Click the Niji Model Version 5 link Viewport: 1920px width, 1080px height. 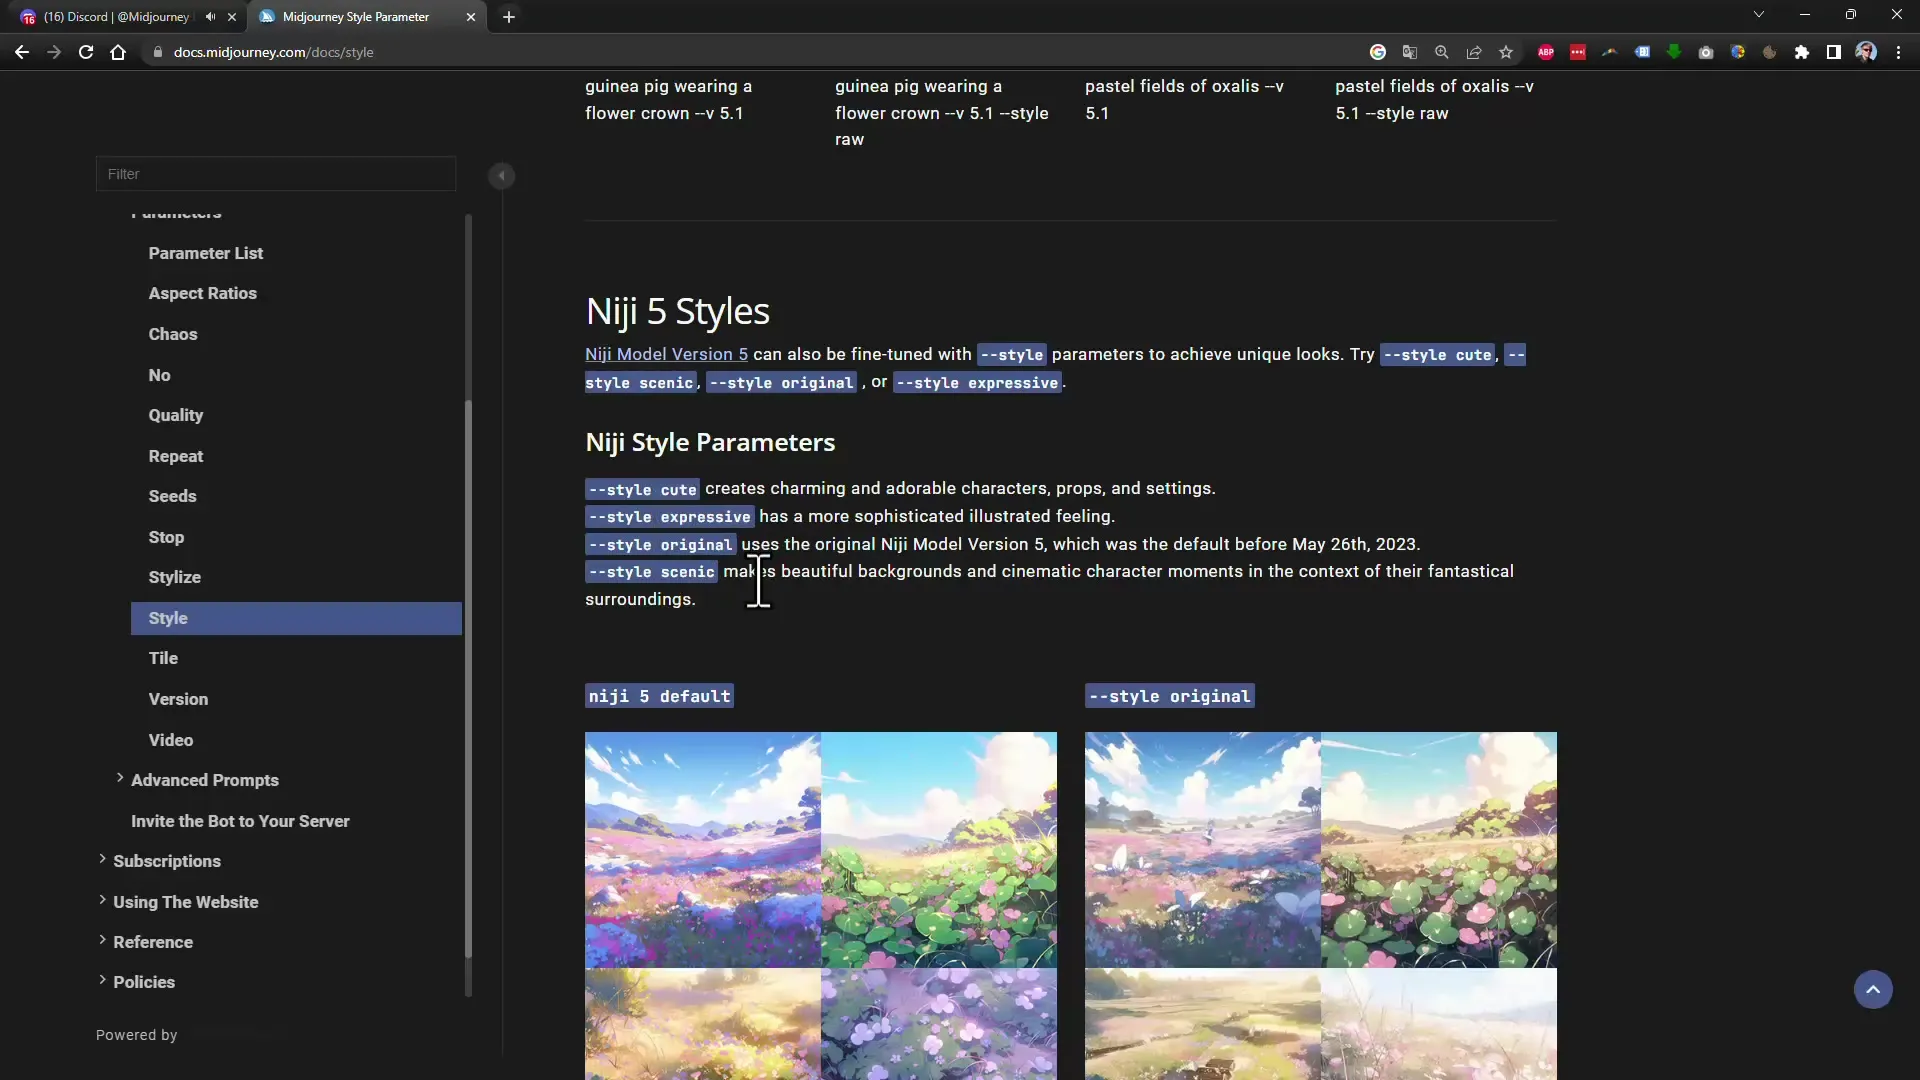(666, 353)
